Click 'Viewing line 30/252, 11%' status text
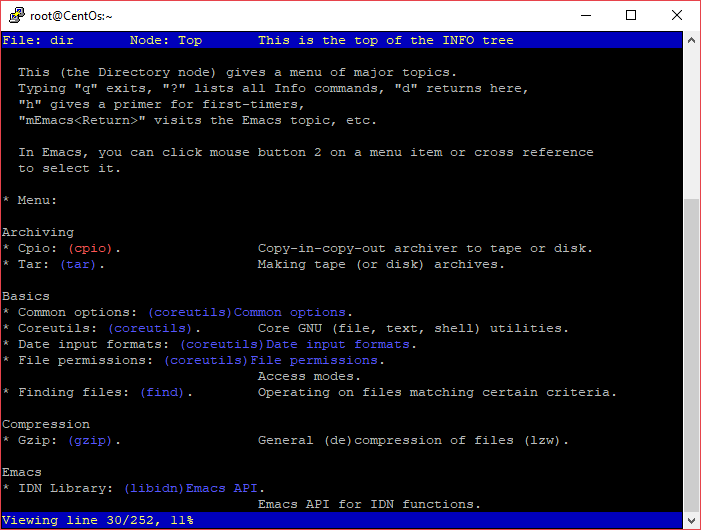The image size is (701, 530). tap(98, 521)
